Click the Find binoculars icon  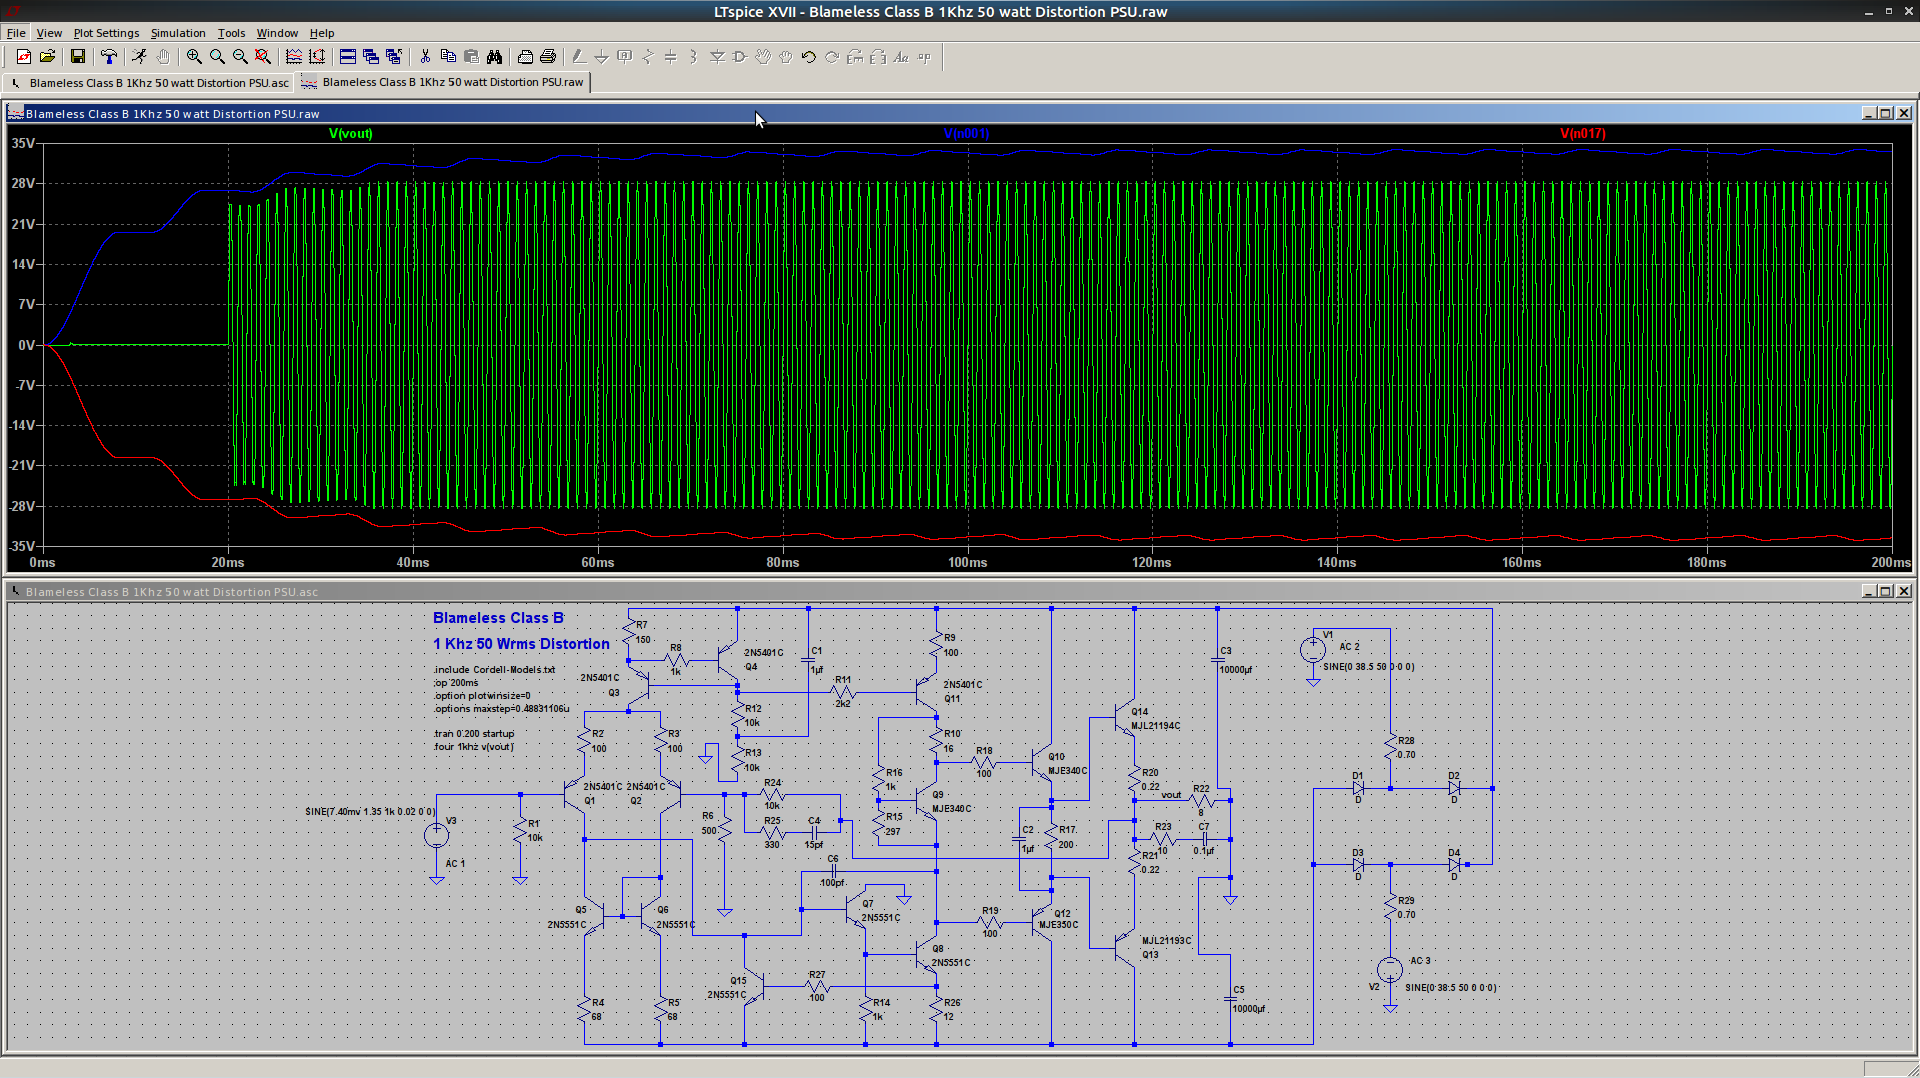tap(494, 57)
